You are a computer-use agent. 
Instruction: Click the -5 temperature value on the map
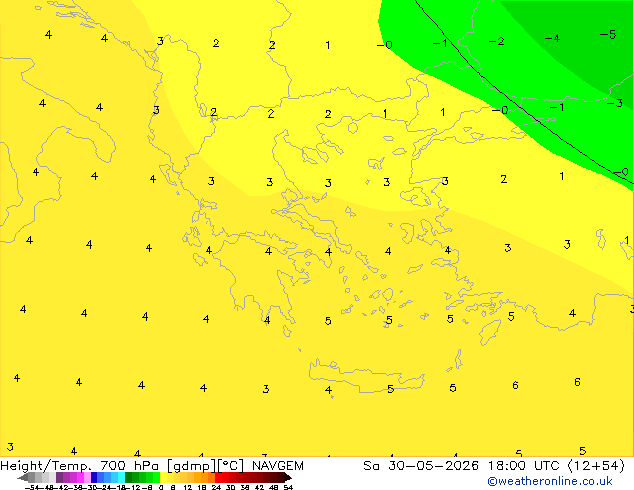point(608,35)
